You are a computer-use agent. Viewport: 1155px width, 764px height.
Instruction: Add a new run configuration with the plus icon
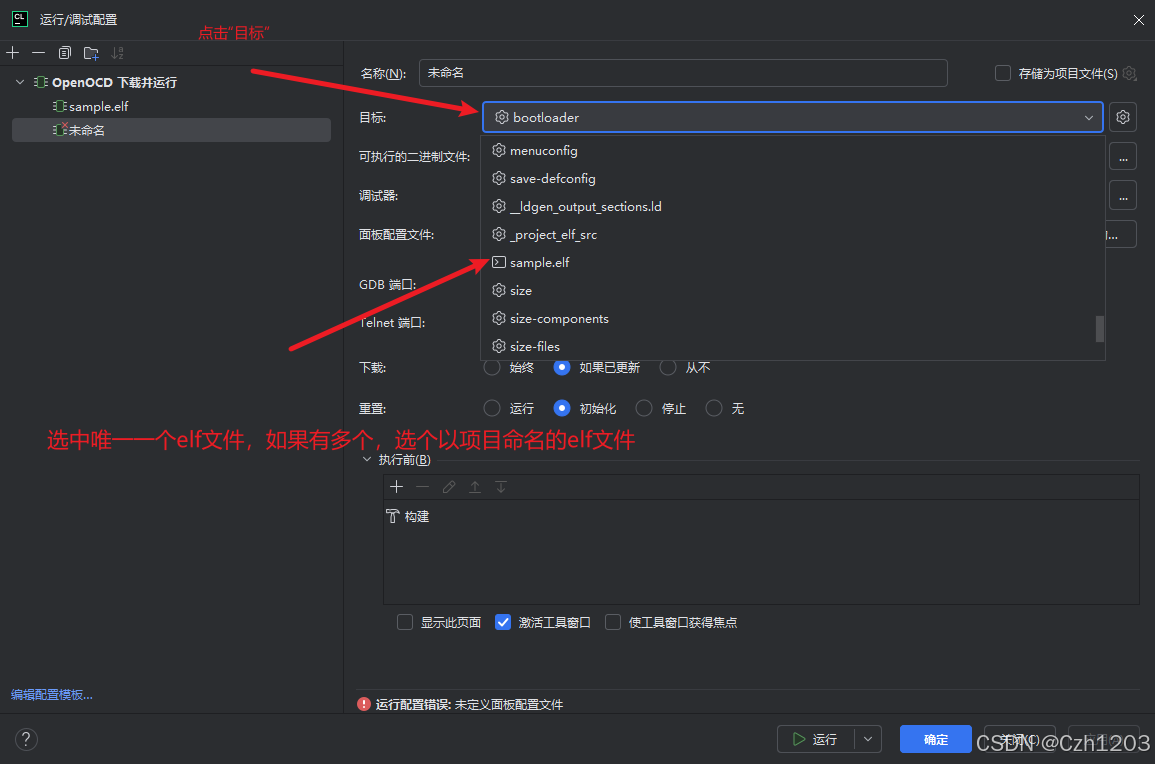point(13,52)
